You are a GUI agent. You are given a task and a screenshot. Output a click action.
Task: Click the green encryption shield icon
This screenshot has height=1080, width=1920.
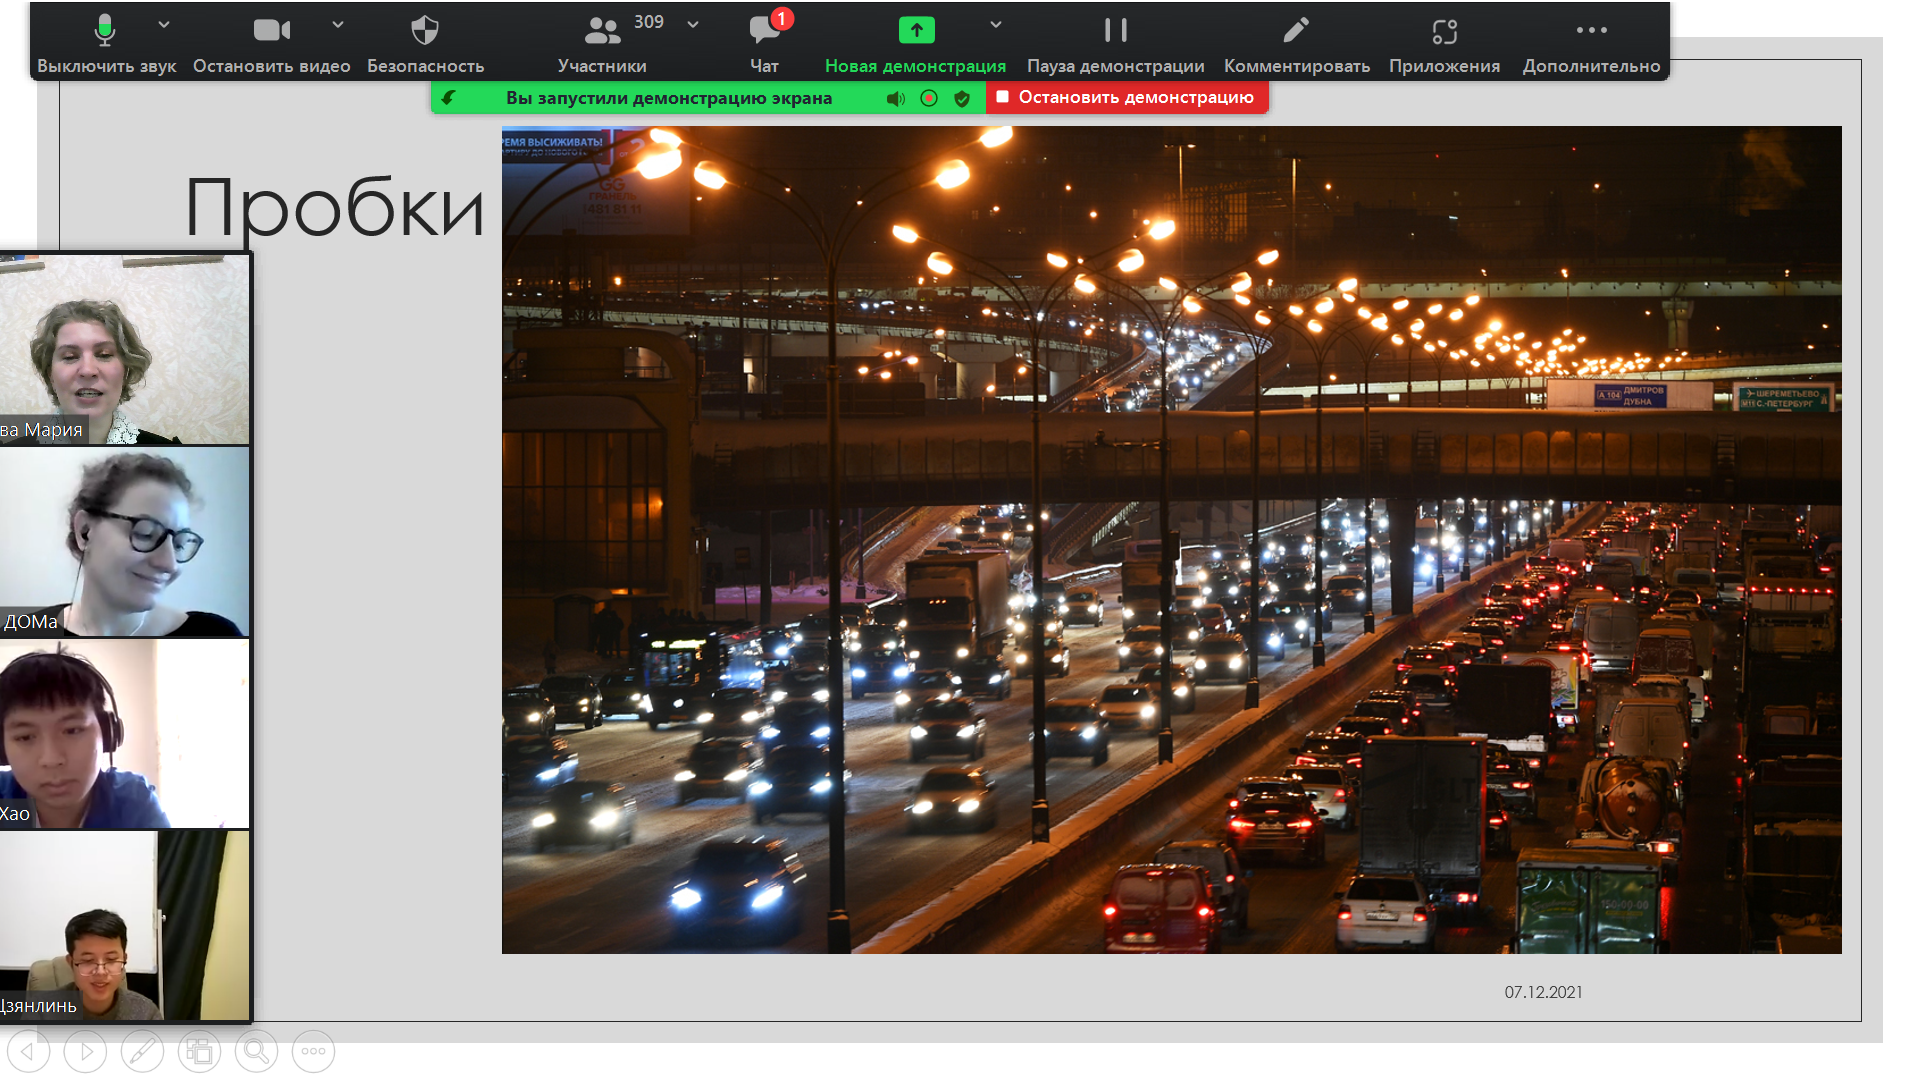coord(962,98)
